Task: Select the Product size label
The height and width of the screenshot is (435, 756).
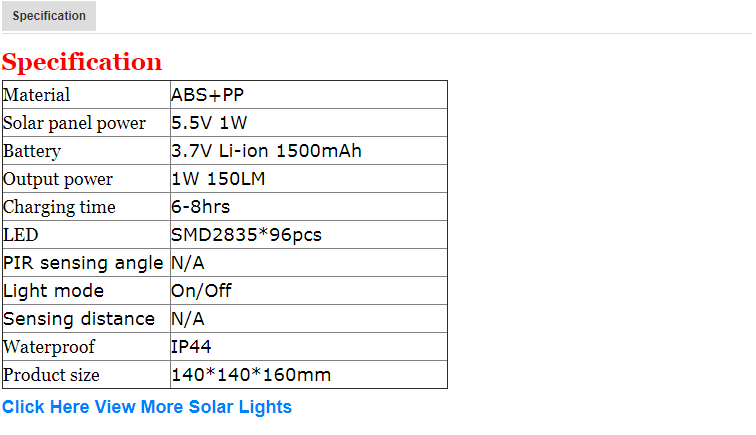Action: pos(51,375)
